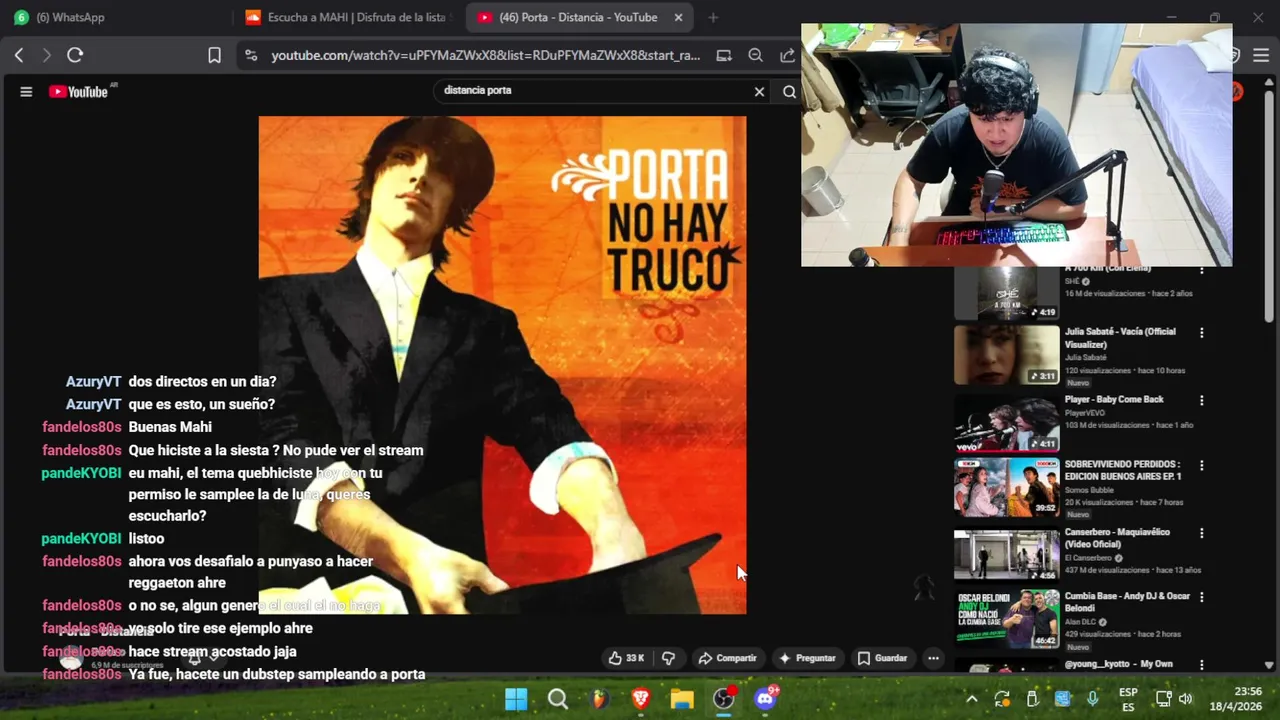Click the cast/install icon in the address bar
The height and width of the screenshot is (720, 1280).
pos(724,55)
